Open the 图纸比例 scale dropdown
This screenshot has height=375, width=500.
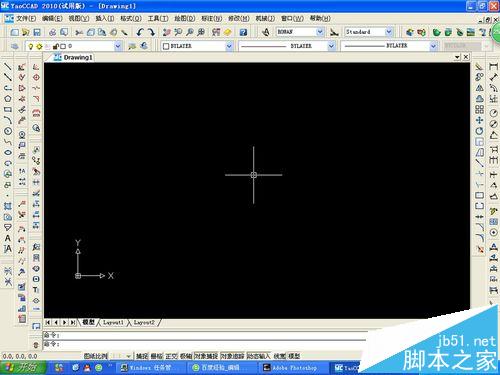point(128,356)
